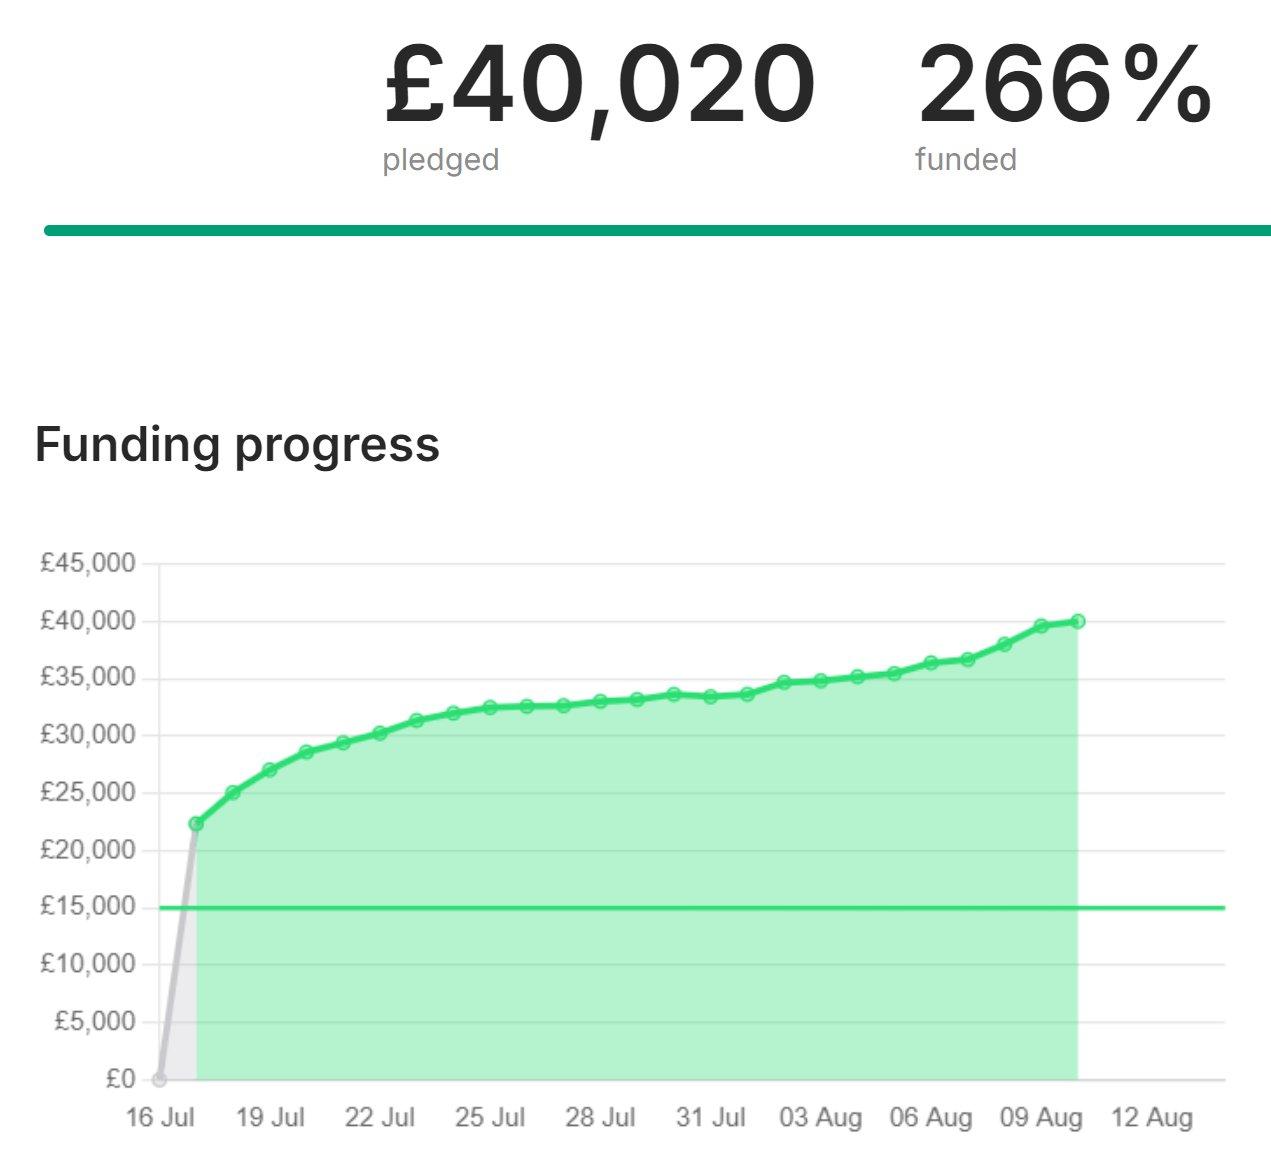The height and width of the screenshot is (1164, 1271).
Task: Click the data point above 06 Aug
Action: [931, 663]
